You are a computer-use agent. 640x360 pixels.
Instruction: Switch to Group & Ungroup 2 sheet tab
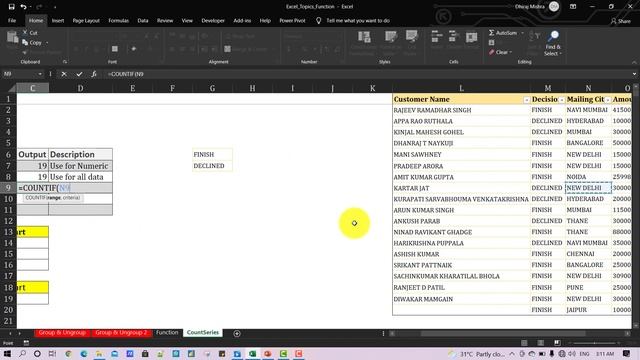121,333
